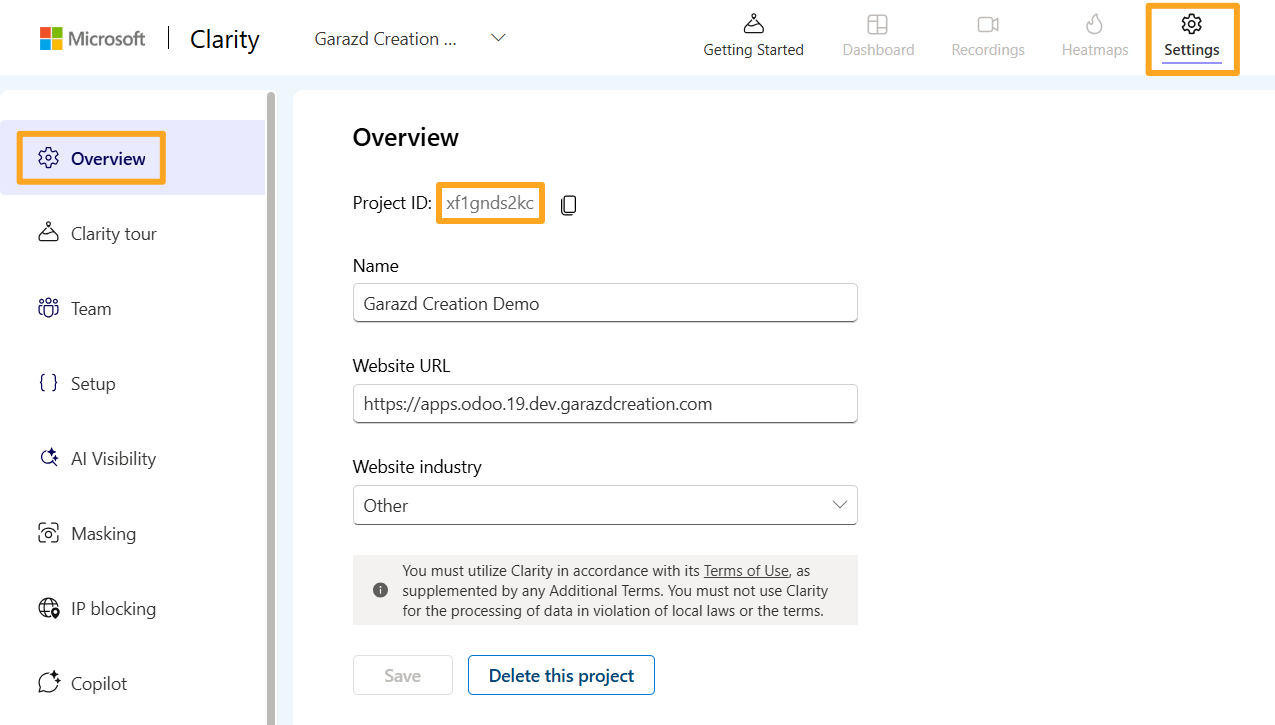Click the Settings gear icon in top nav
The image size is (1275, 725).
pos(1191,24)
